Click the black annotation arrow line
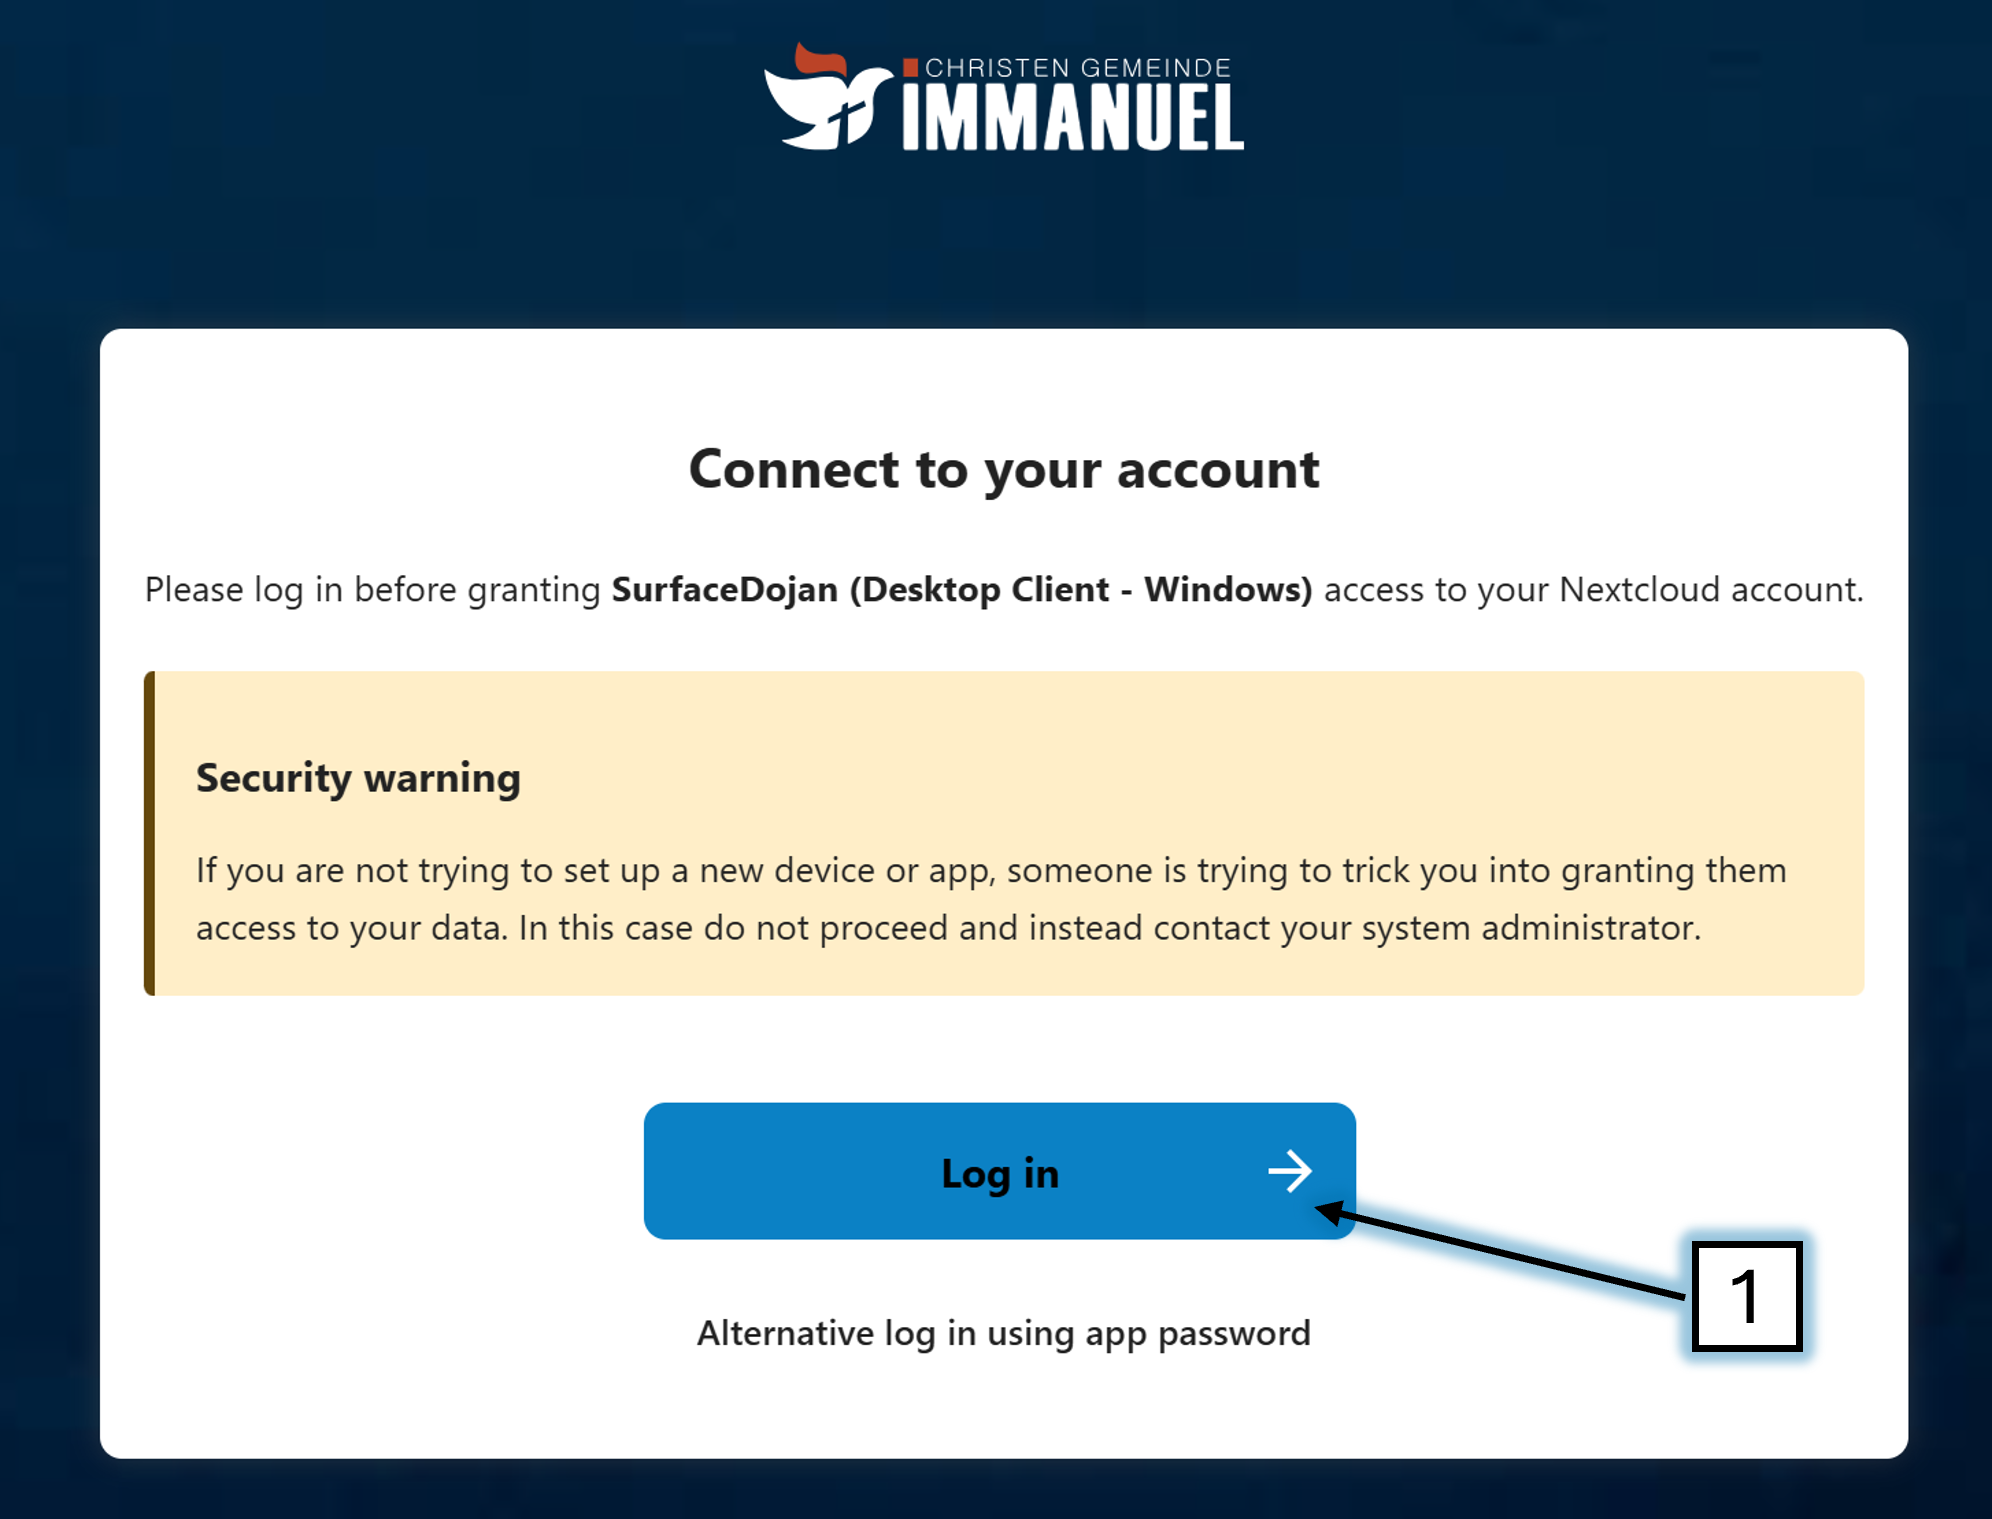Viewport: 1992px width, 1519px height. [x=1500, y=1254]
